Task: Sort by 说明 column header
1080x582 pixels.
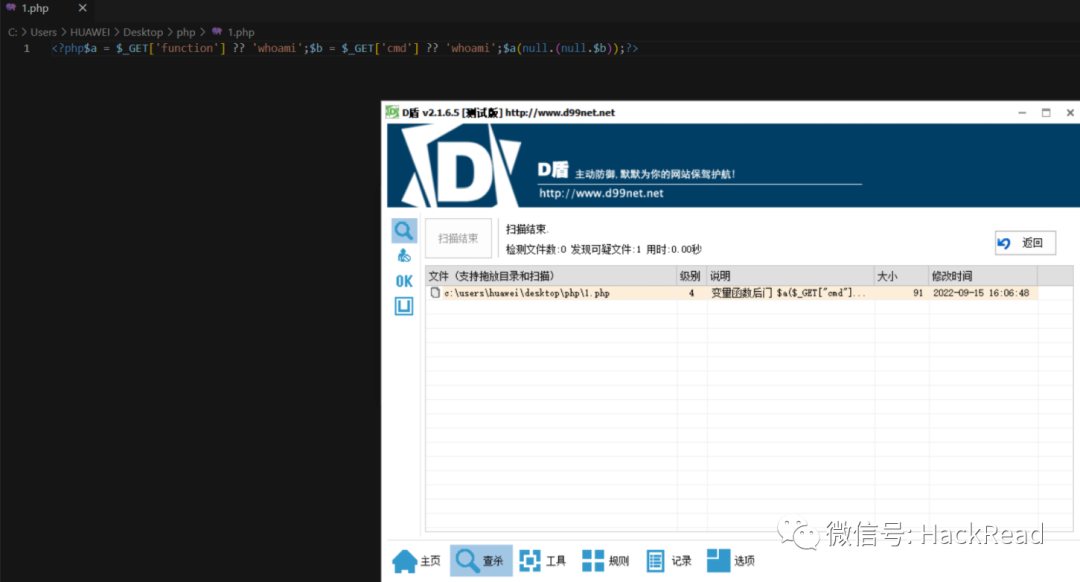Action: pos(791,276)
